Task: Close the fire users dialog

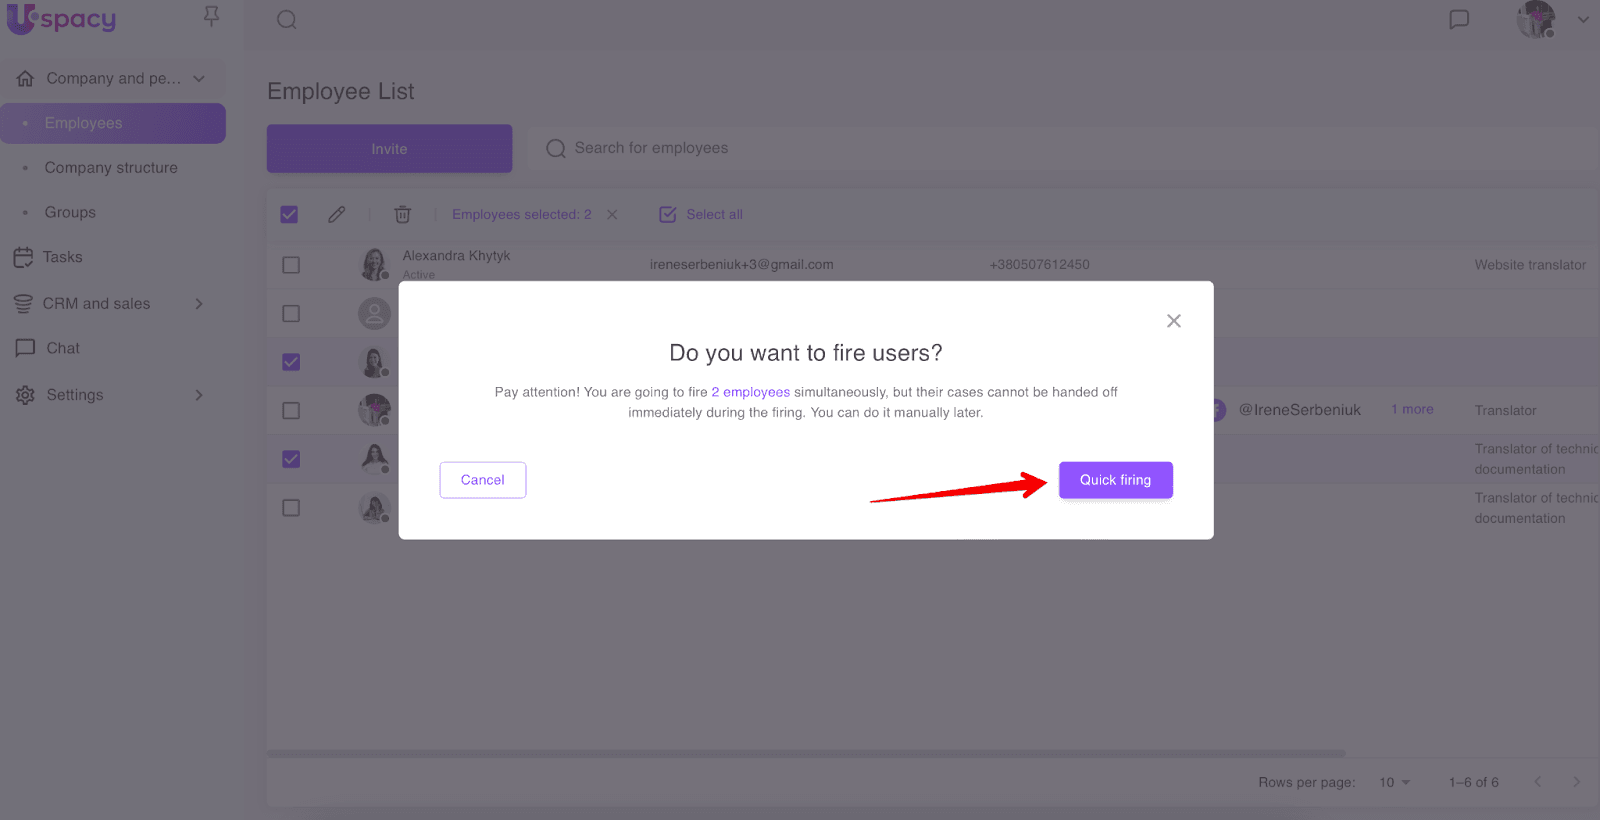Action: click(x=1173, y=321)
